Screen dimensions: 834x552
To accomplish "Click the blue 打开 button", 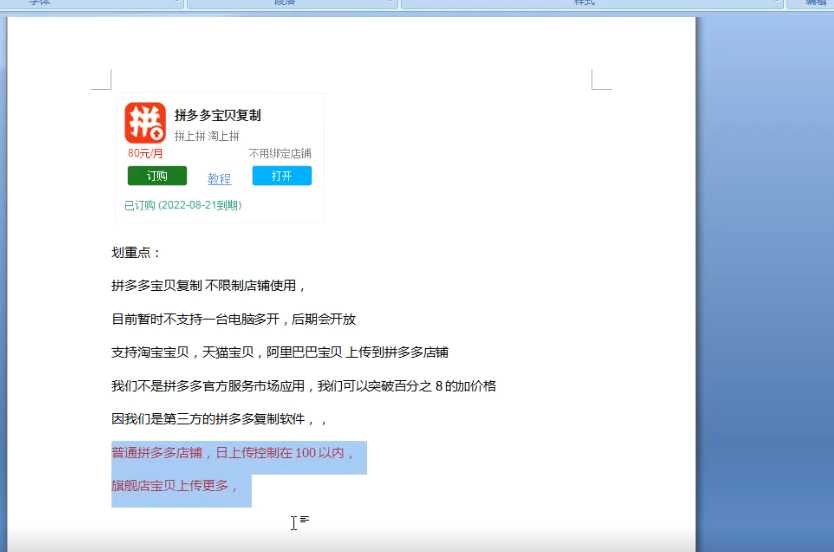I will tap(282, 175).
